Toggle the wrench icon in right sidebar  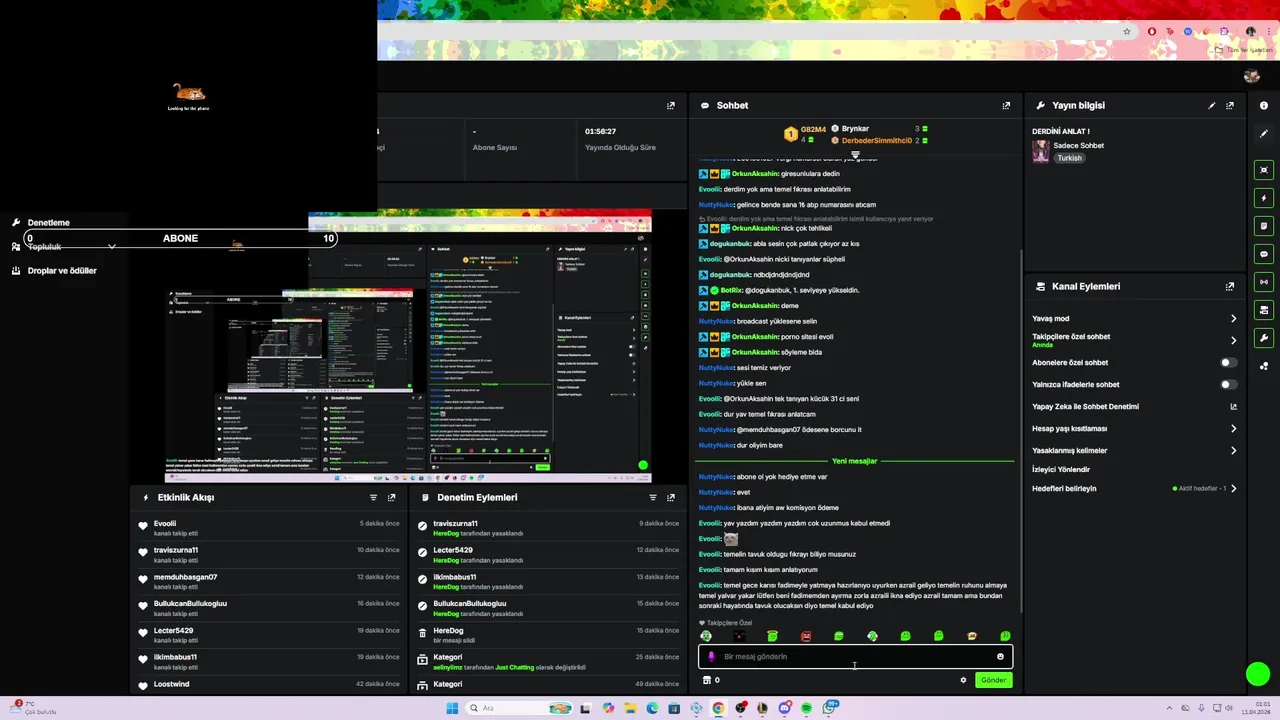1264,338
